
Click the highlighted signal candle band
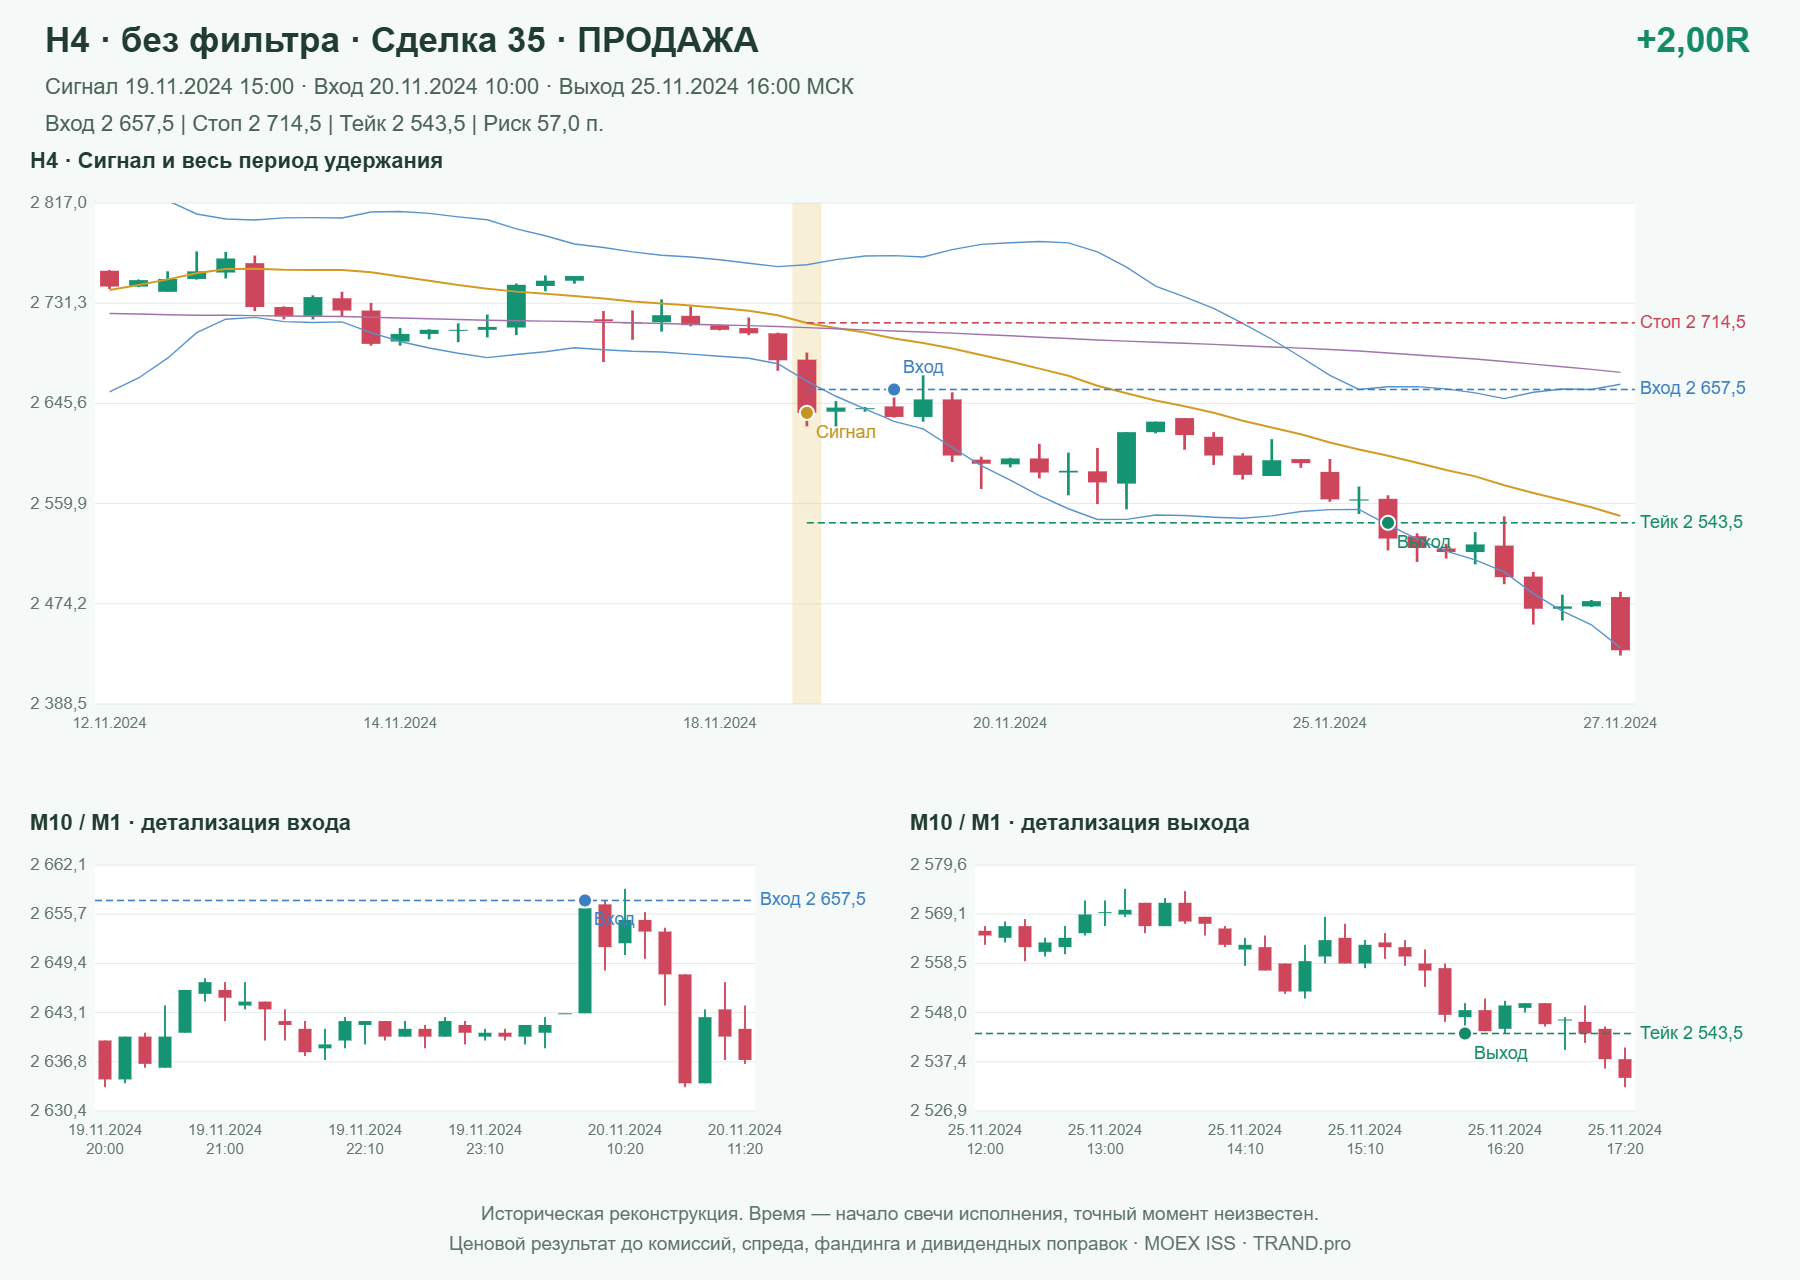click(807, 453)
